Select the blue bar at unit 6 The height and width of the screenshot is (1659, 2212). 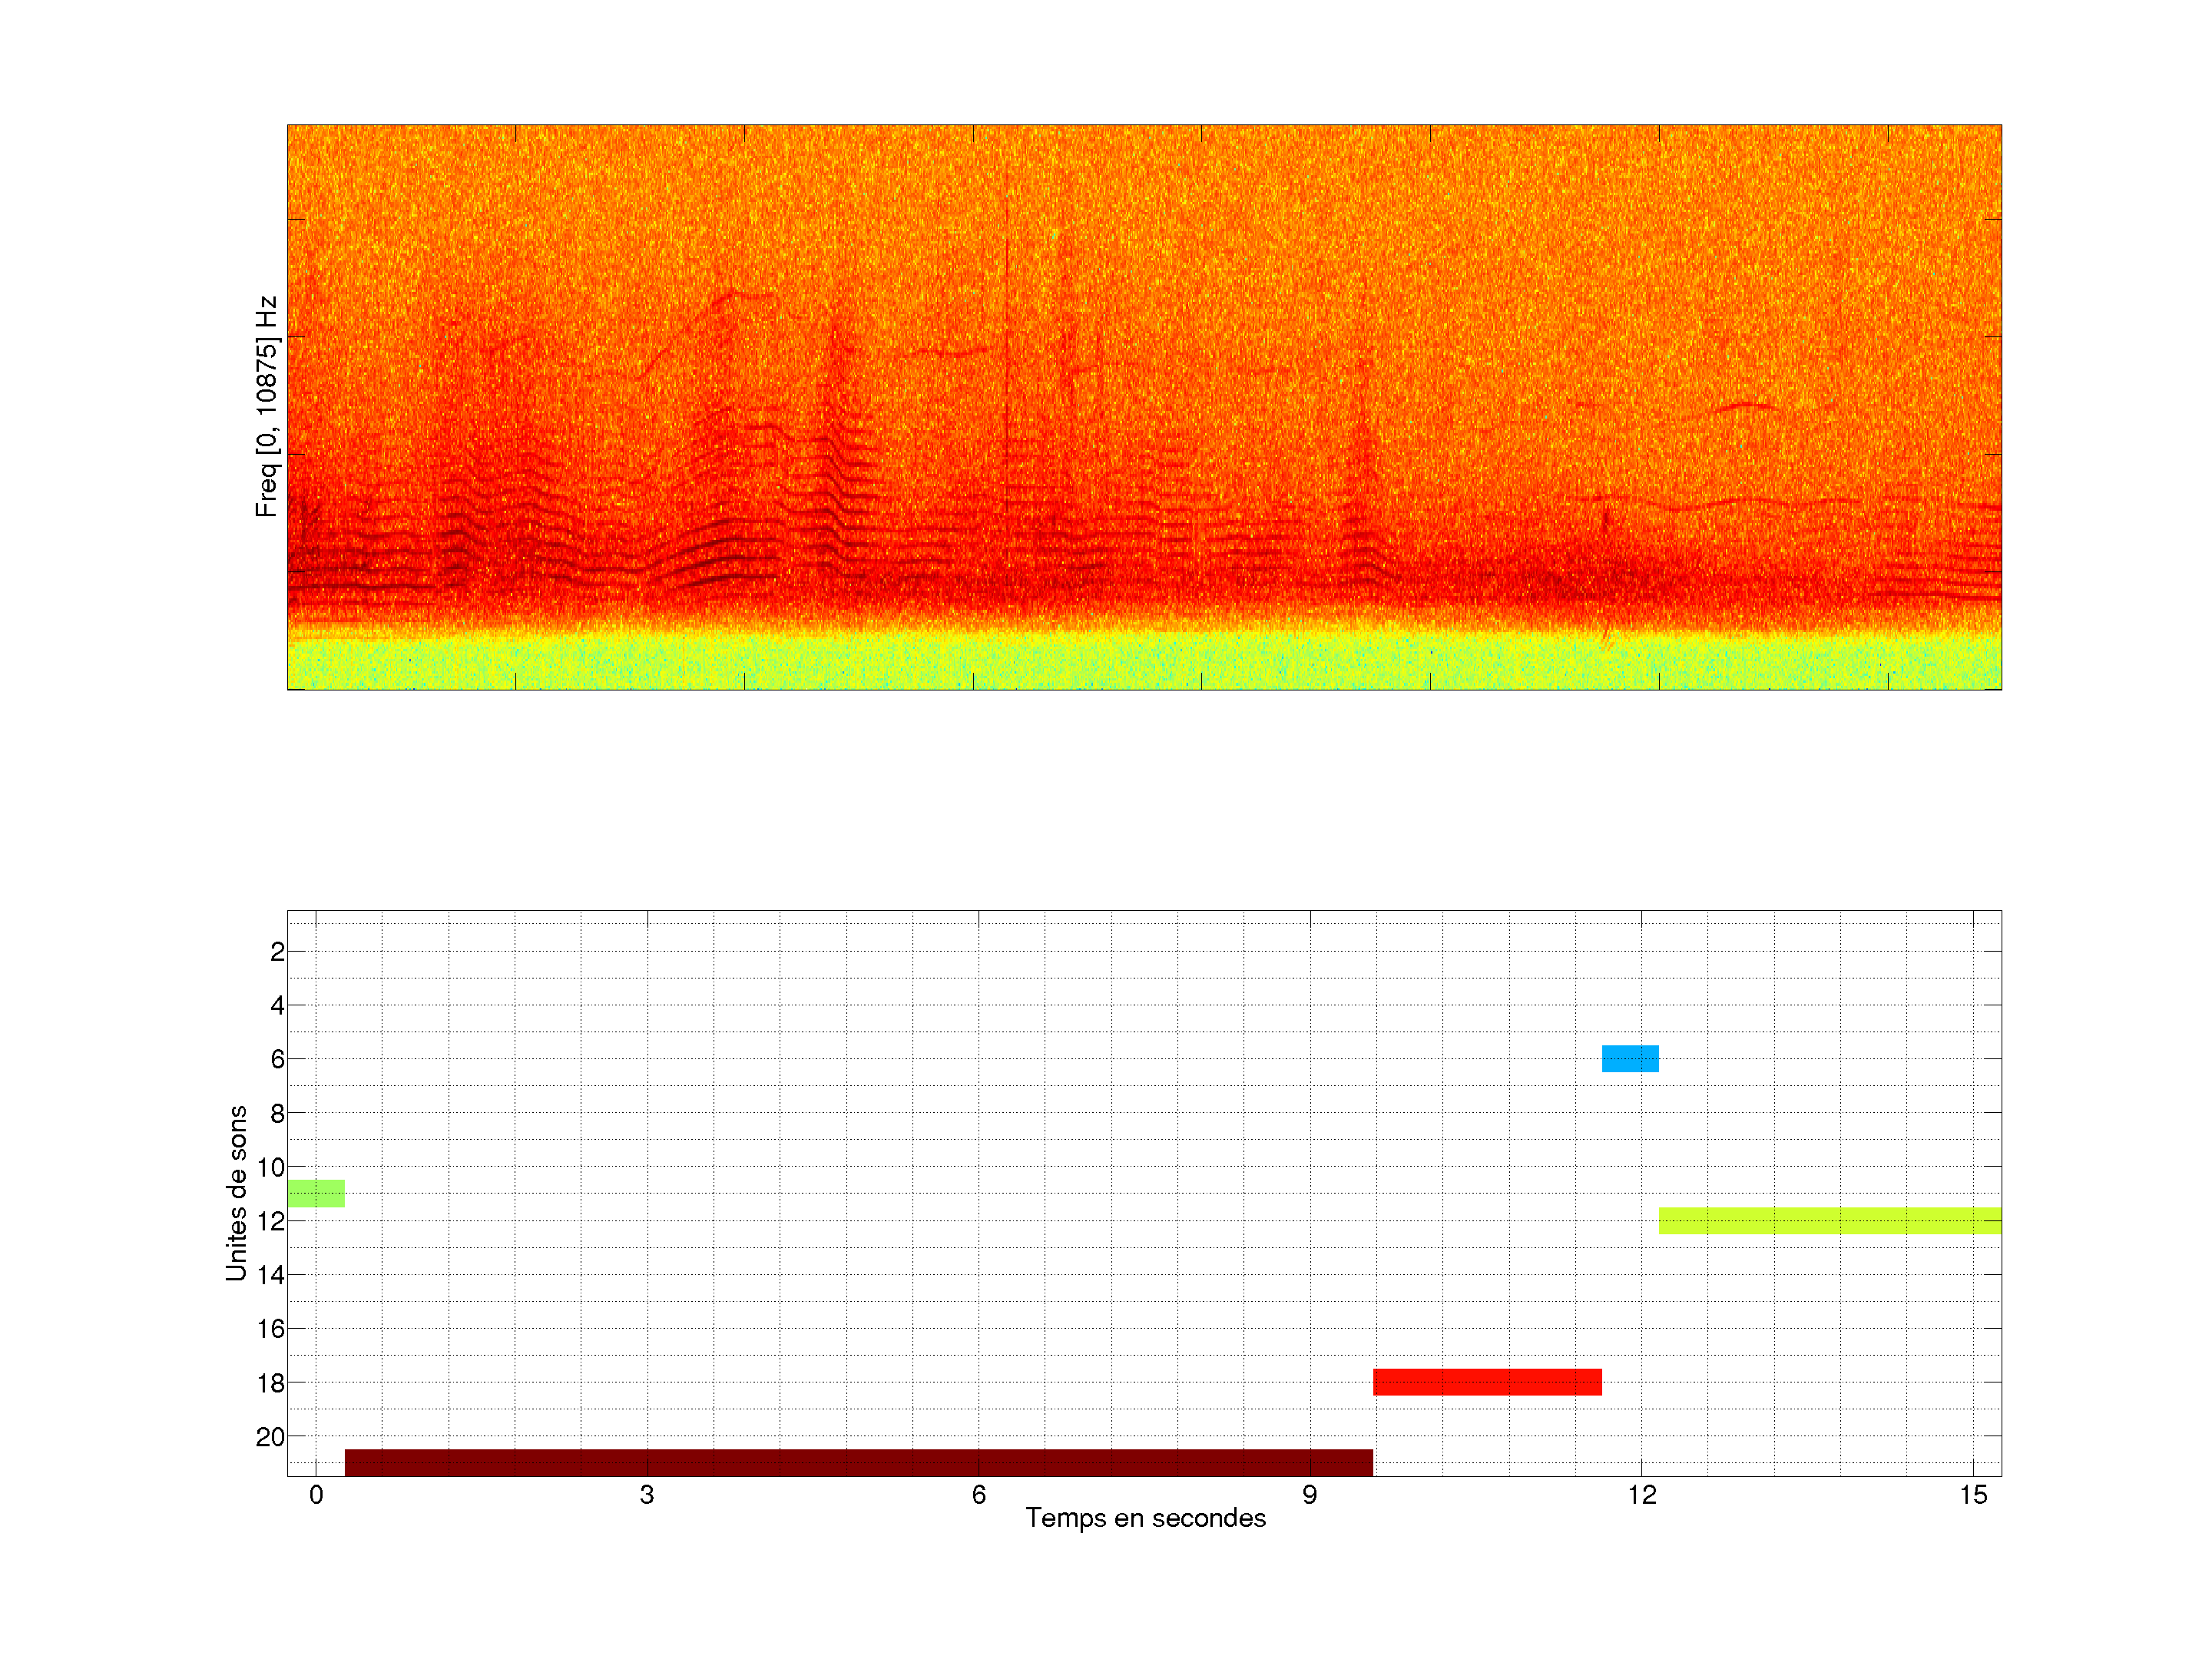[1630, 1058]
